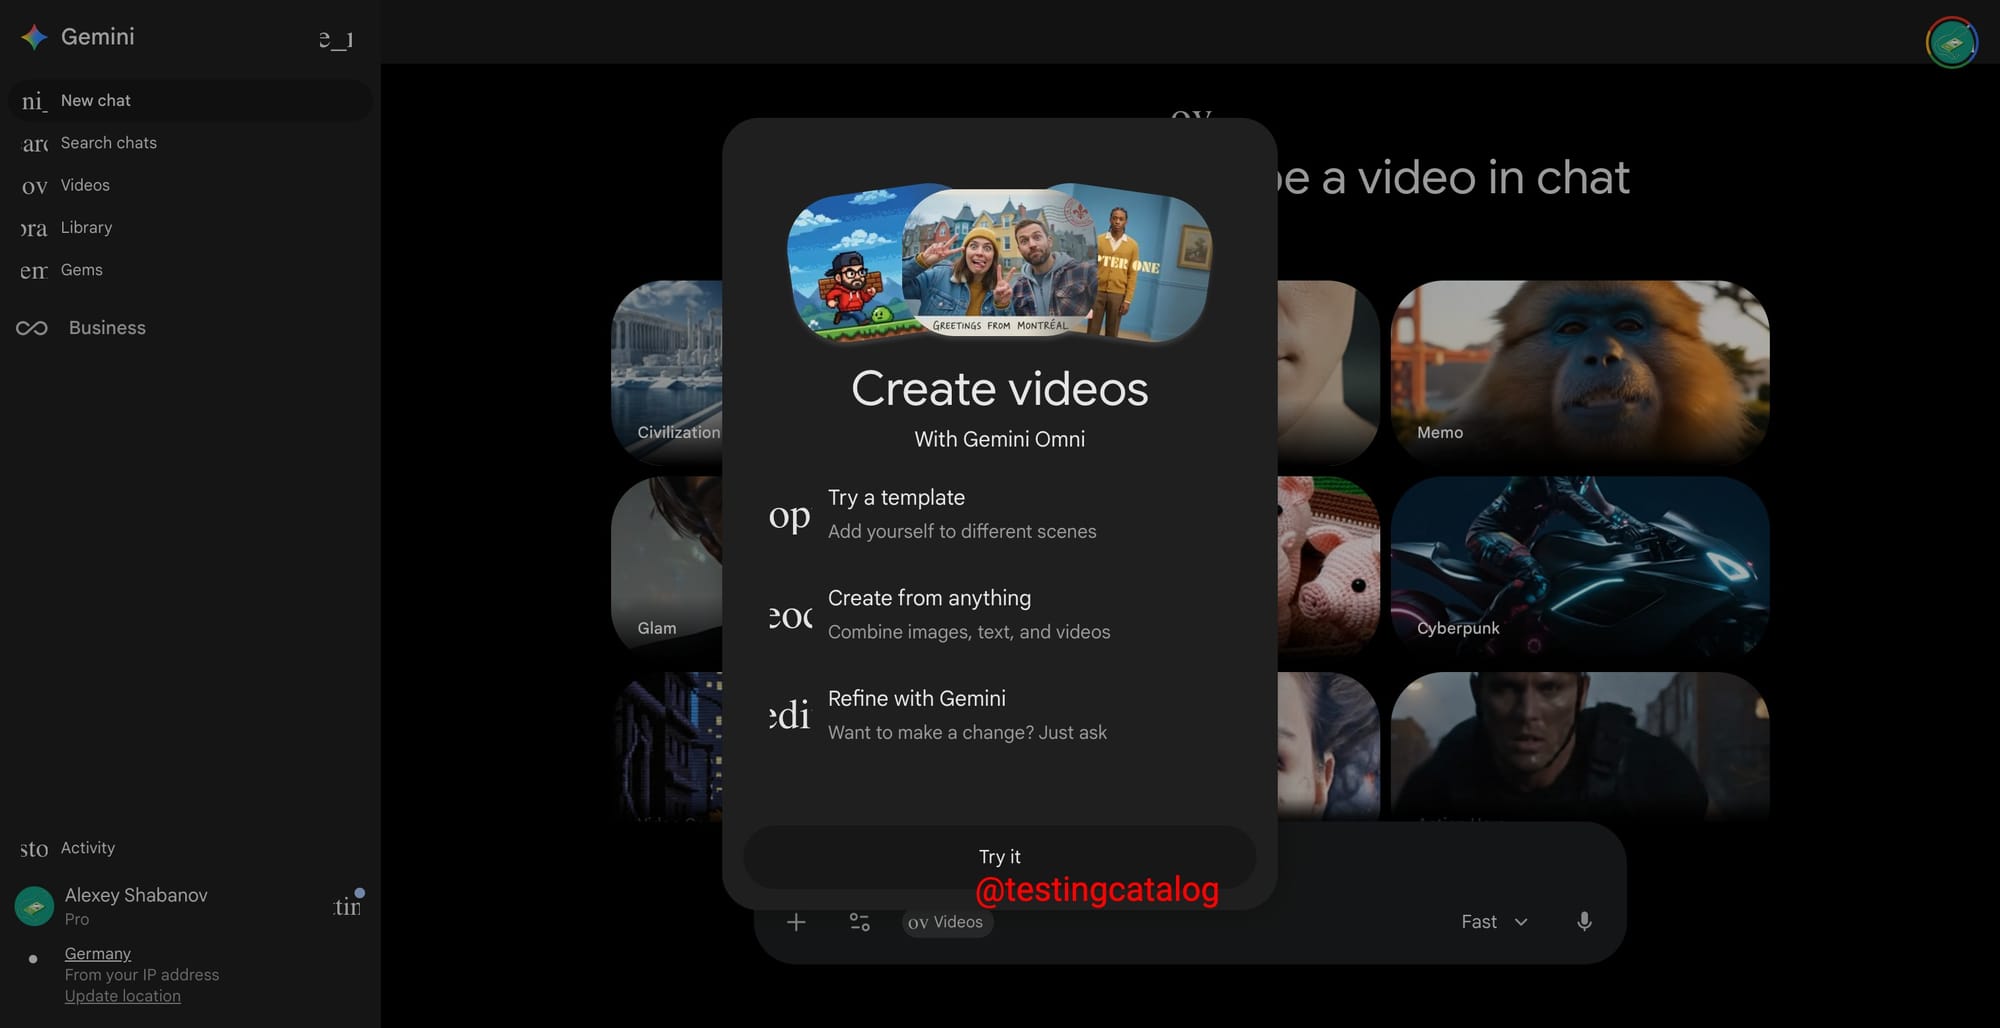
Task: Click the With Gemini Omni subtitle
Action: pos(1000,439)
